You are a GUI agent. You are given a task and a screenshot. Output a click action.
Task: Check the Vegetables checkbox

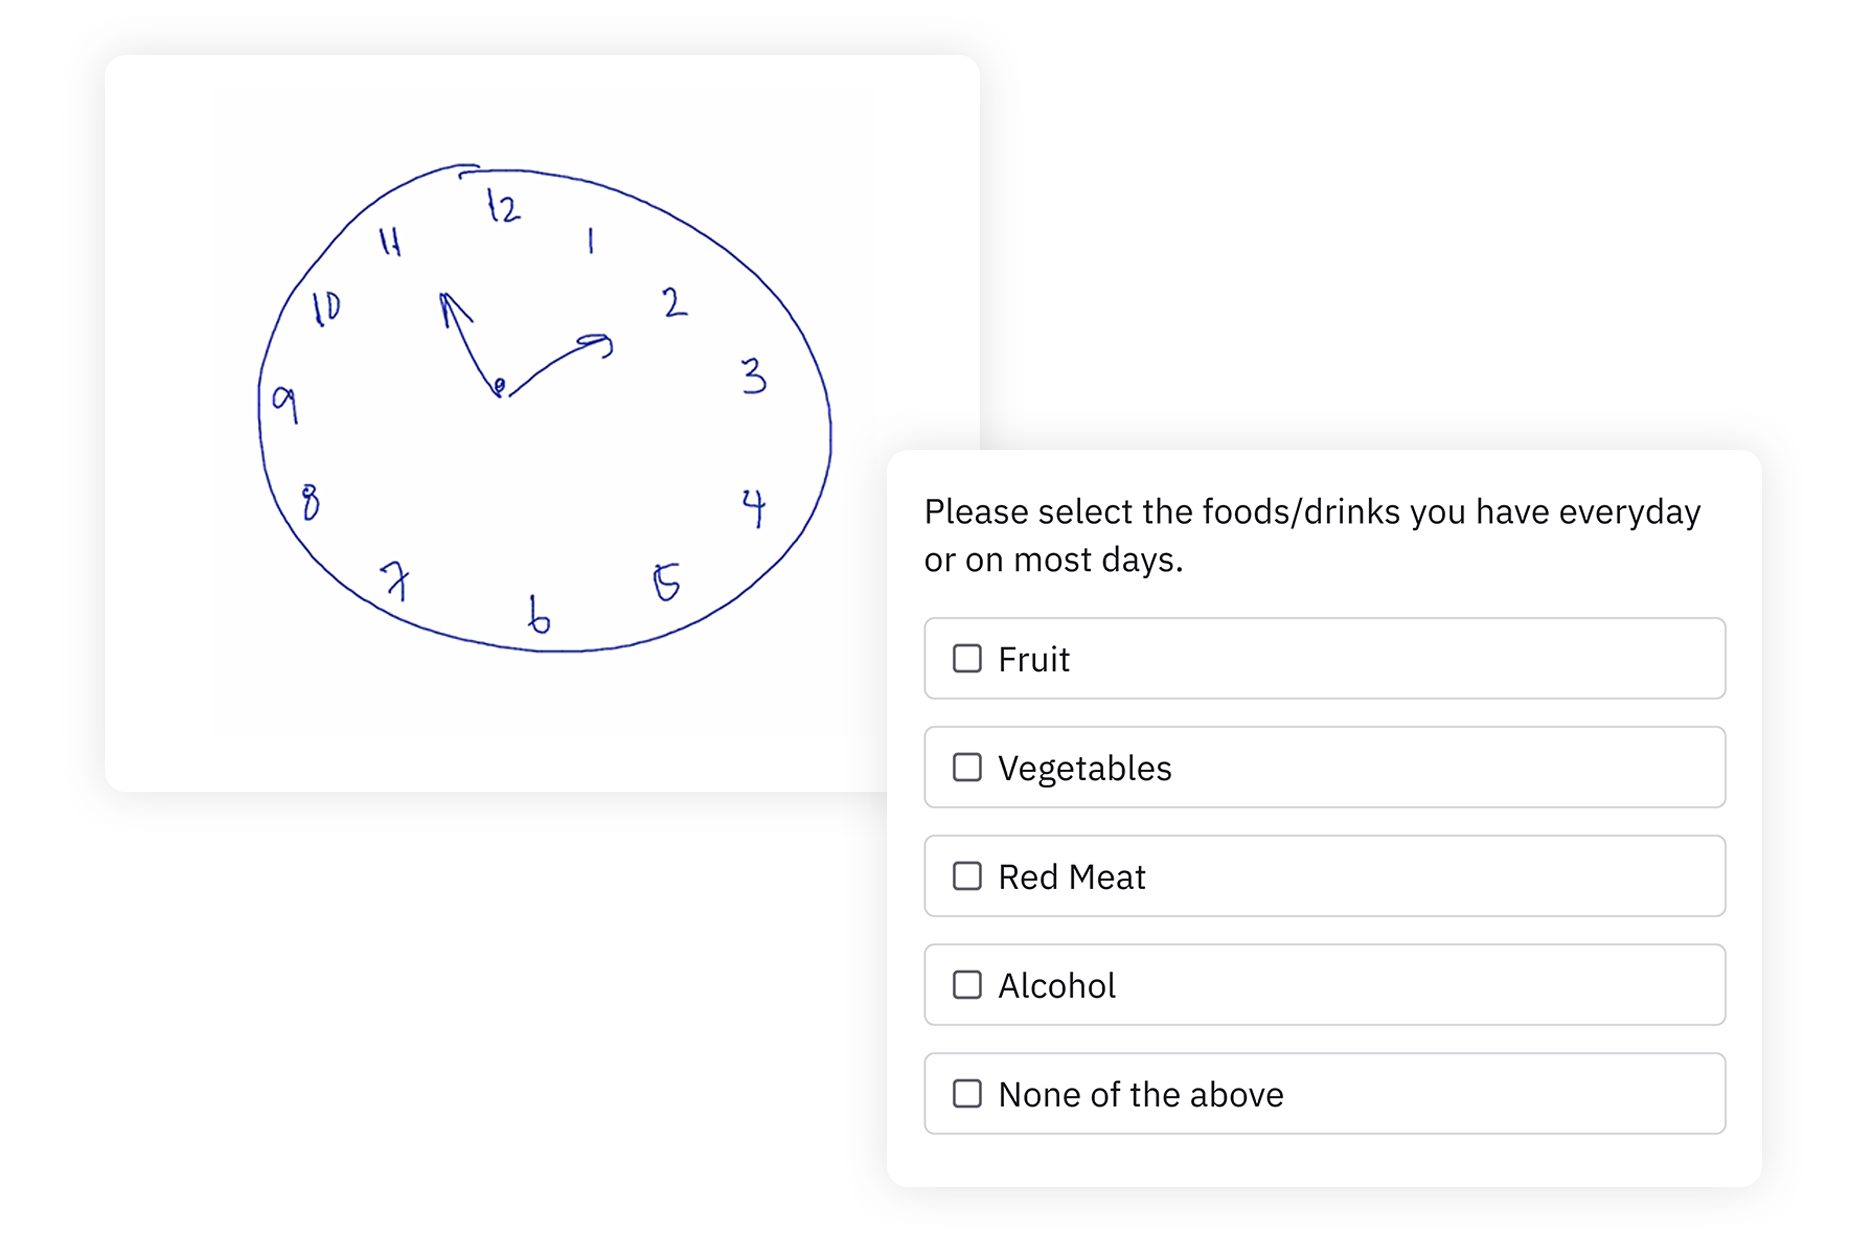966,767
